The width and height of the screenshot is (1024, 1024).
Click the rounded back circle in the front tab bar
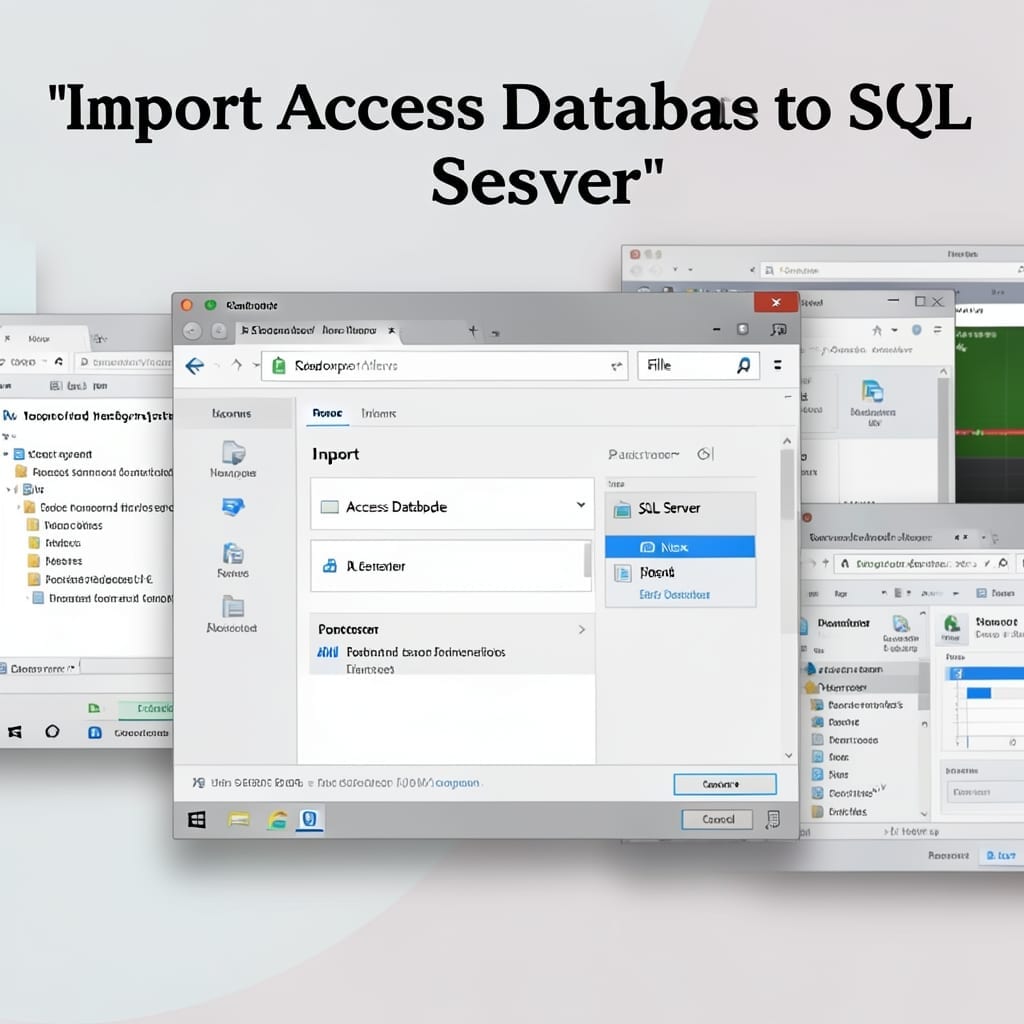(x=192, y=332)
